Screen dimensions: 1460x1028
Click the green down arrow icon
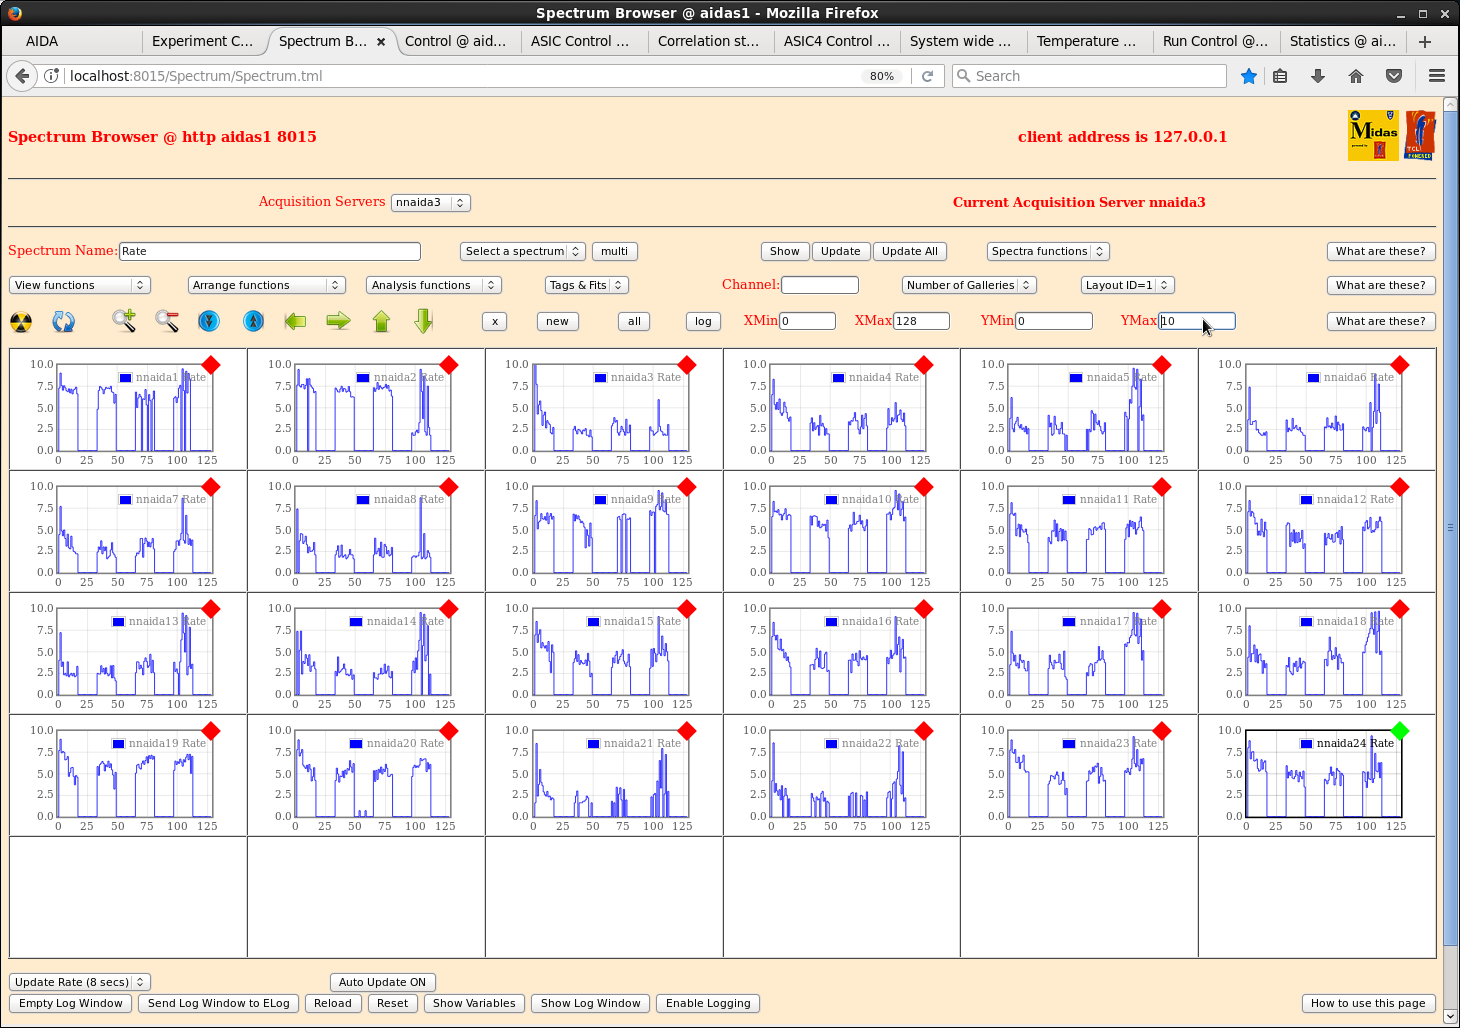click(424, 321)
